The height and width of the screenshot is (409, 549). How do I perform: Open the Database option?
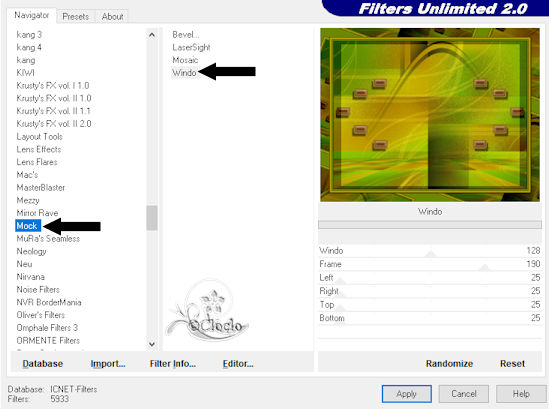click(x=43, y=363)
